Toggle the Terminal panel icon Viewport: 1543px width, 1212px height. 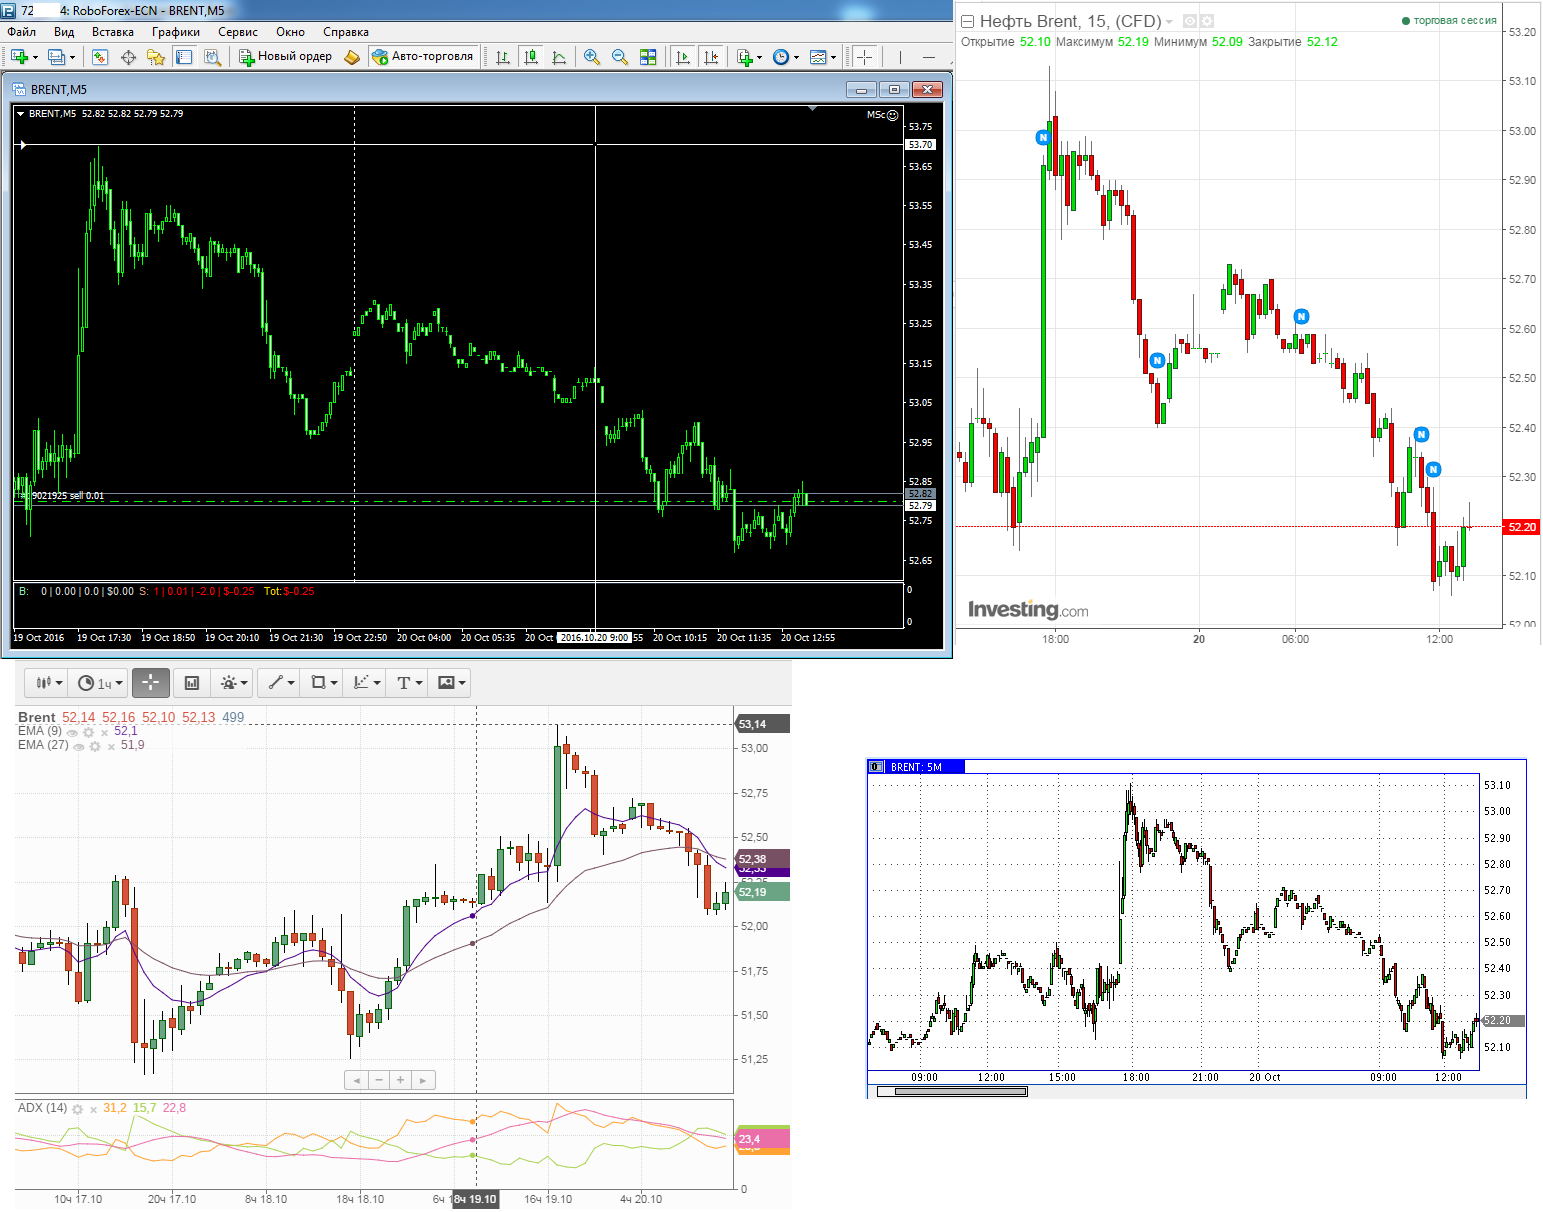pos(184,57)
